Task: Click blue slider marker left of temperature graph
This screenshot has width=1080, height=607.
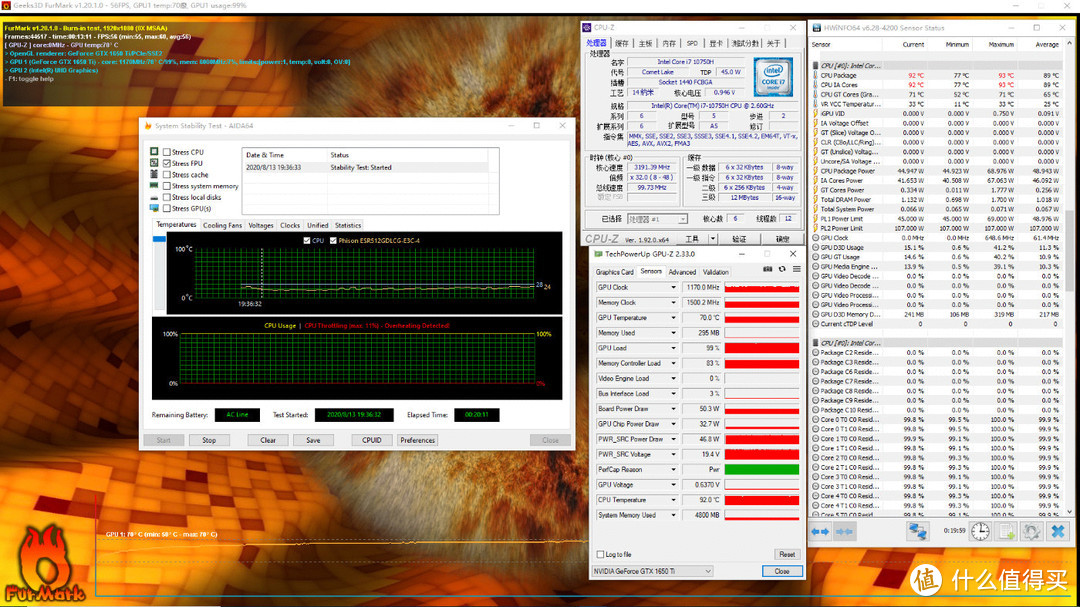Action: coord(159,239)
